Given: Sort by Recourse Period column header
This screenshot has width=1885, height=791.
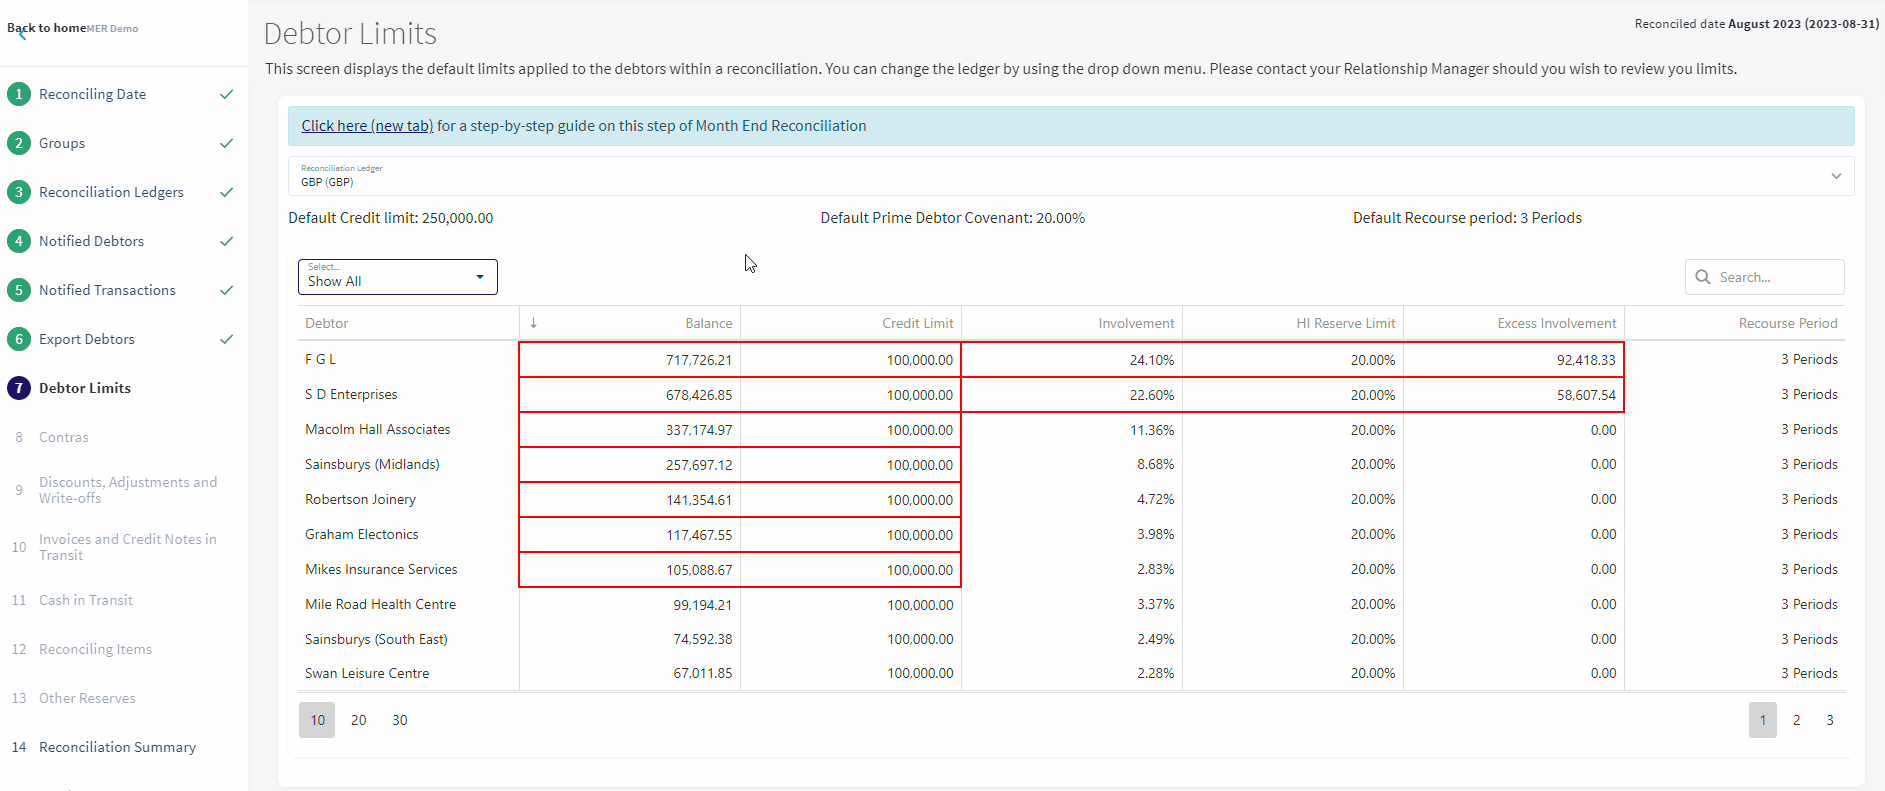Looking at the screenshot, I should [1788, 323].
